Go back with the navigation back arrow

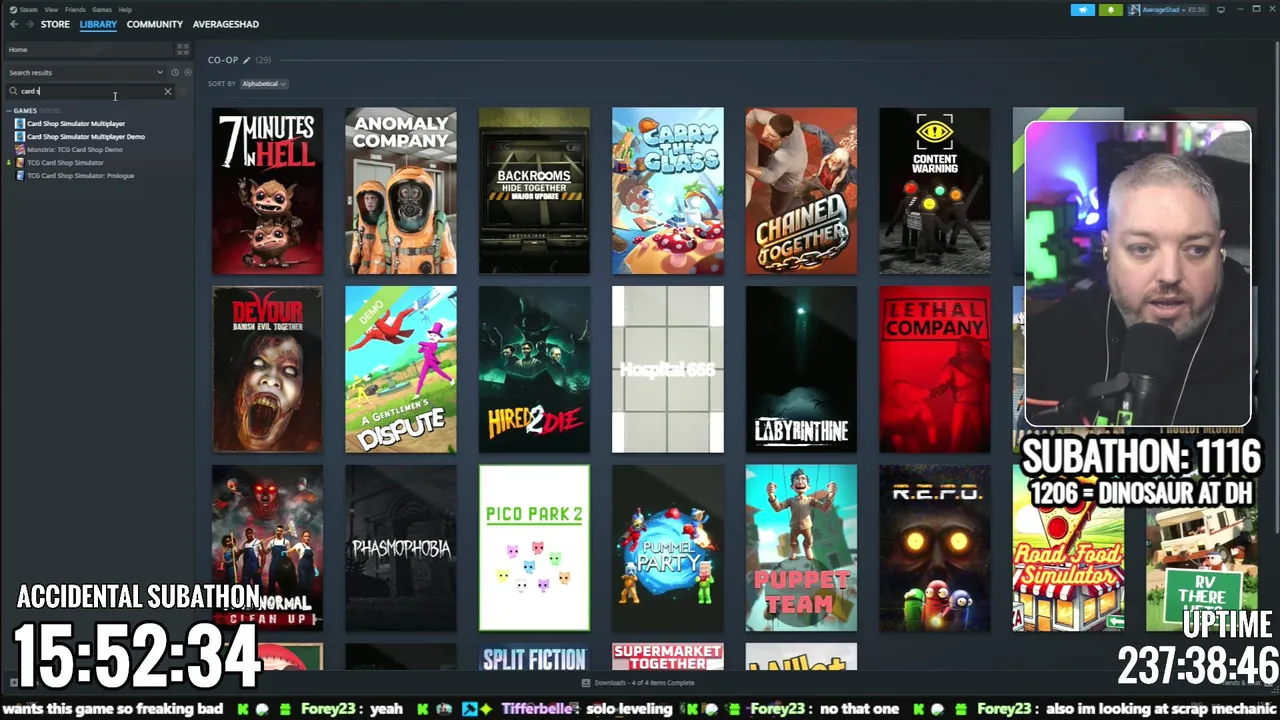point(14,24)
